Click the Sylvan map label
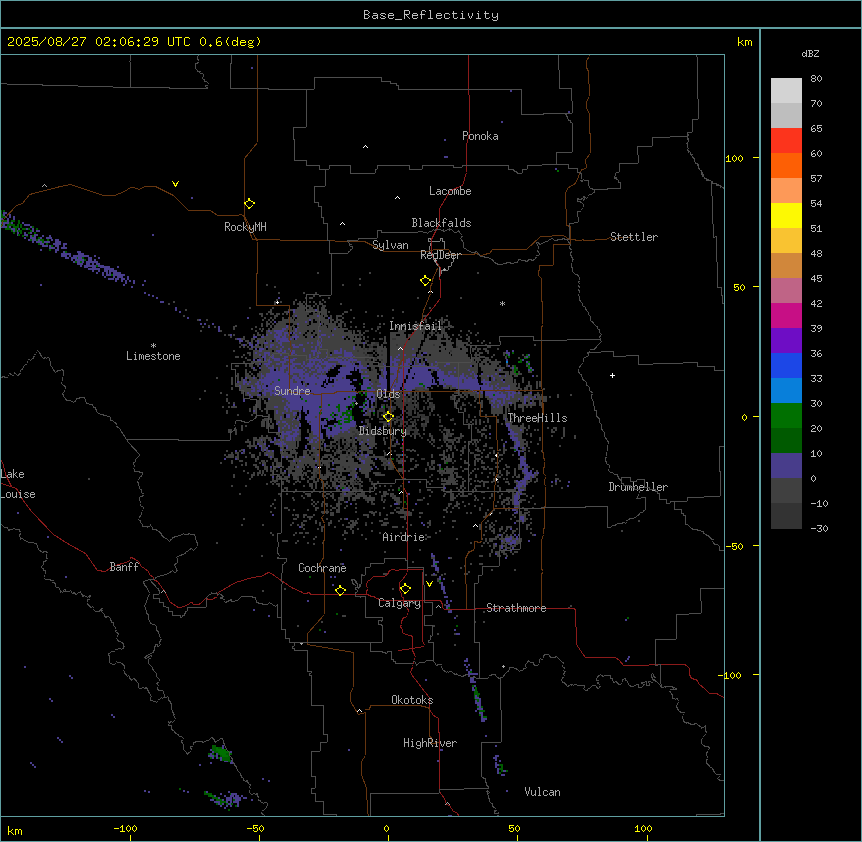This screenshot has height=842, width=862. pyautogui.click(x=390, y=245)
